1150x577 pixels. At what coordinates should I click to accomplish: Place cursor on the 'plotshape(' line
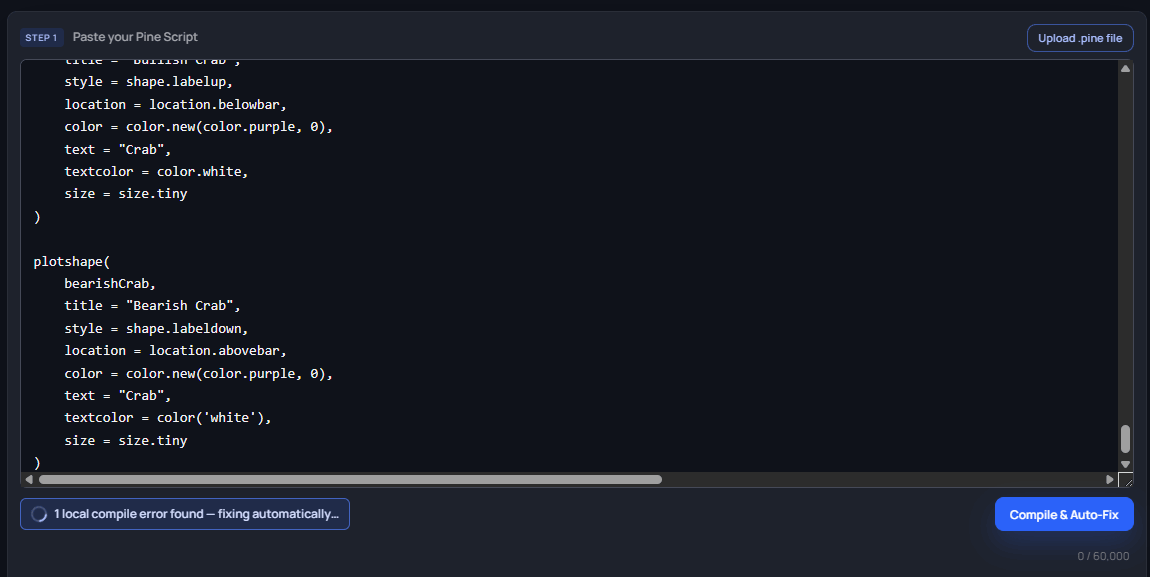click(71, 262)
